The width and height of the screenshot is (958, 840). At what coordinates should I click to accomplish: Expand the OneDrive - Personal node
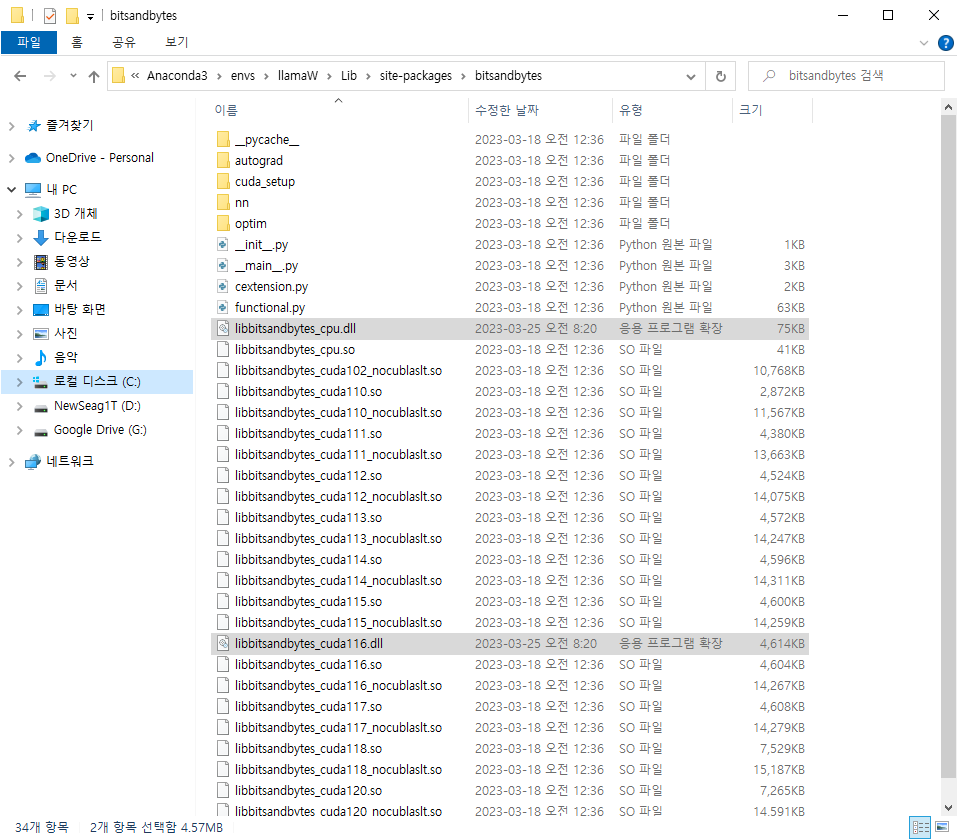click(11, 158)
